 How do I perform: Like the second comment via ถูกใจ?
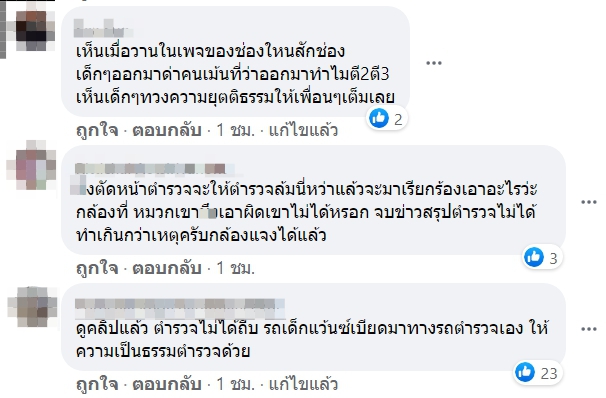[97, 268]
